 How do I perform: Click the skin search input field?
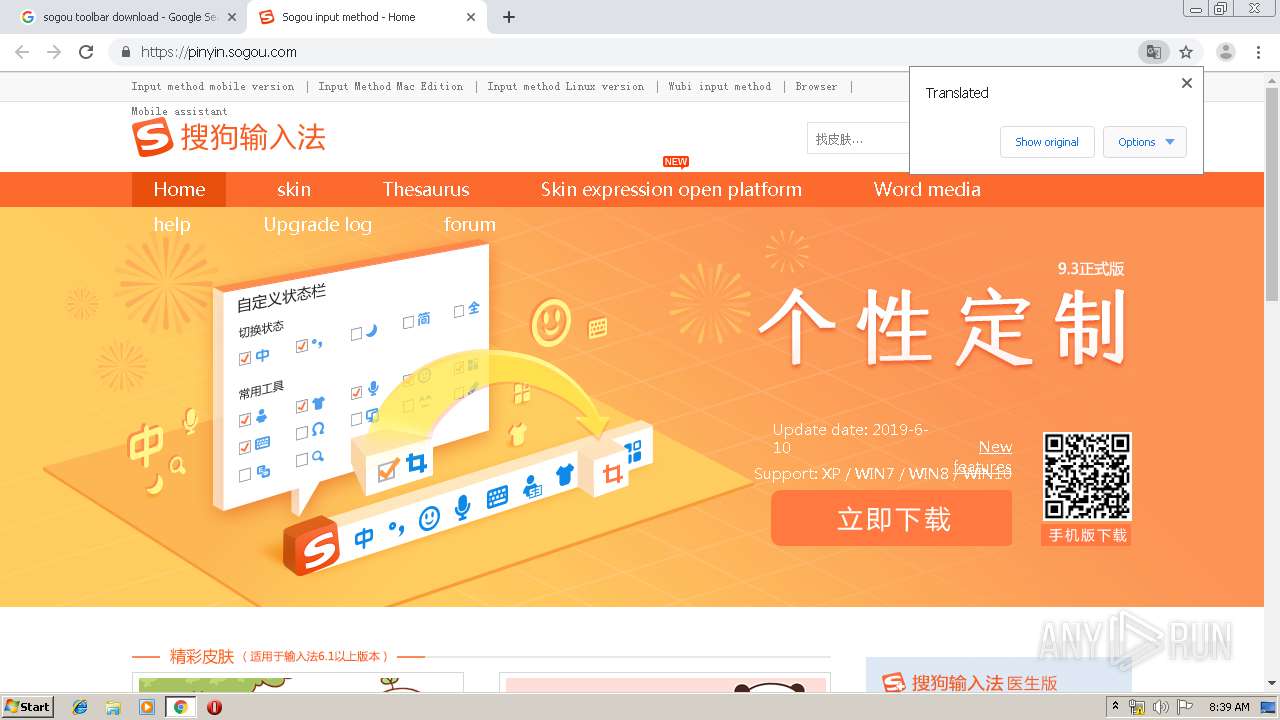point(858,139)
